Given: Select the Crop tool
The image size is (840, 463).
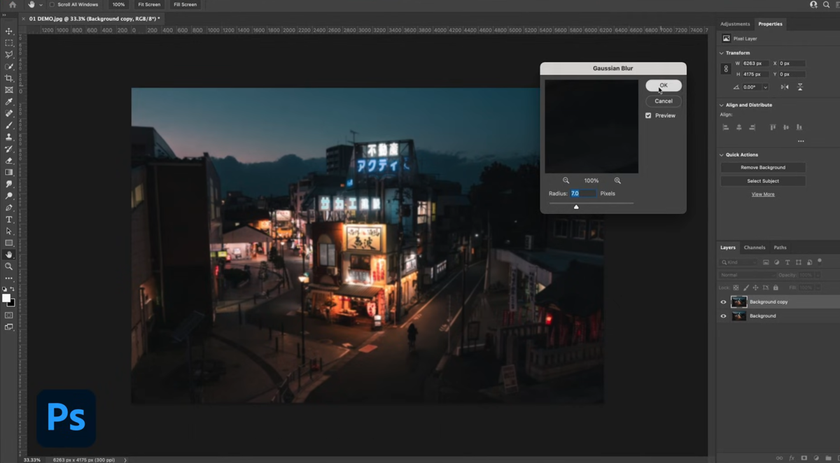Looking at the screenshot, I should (x=9, y=78).
